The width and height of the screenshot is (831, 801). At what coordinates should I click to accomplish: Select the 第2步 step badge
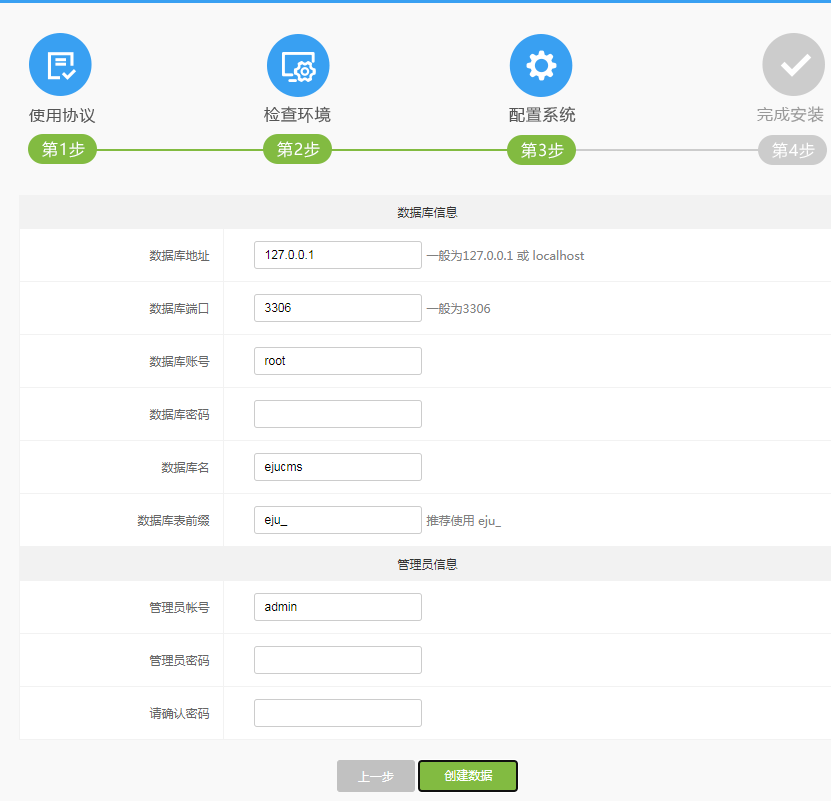coord(297,150)
